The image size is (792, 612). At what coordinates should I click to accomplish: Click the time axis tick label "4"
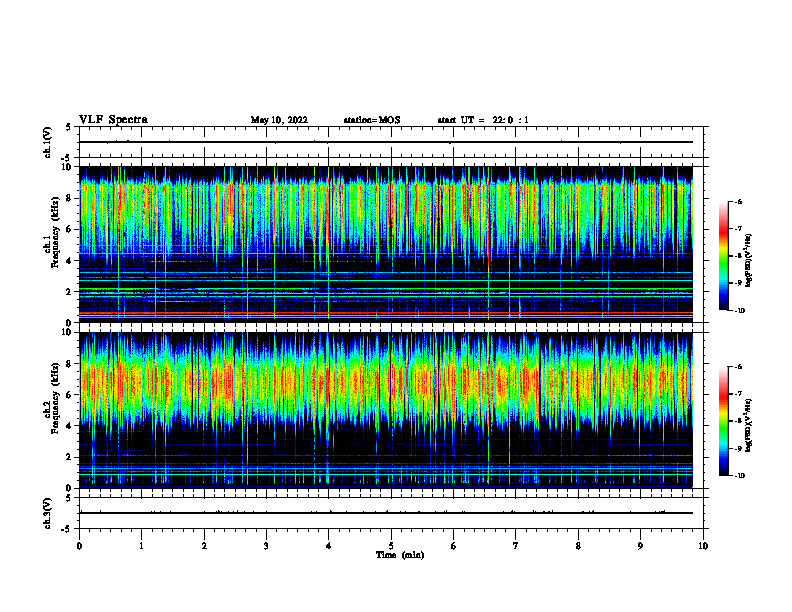[x=329, y=546]
